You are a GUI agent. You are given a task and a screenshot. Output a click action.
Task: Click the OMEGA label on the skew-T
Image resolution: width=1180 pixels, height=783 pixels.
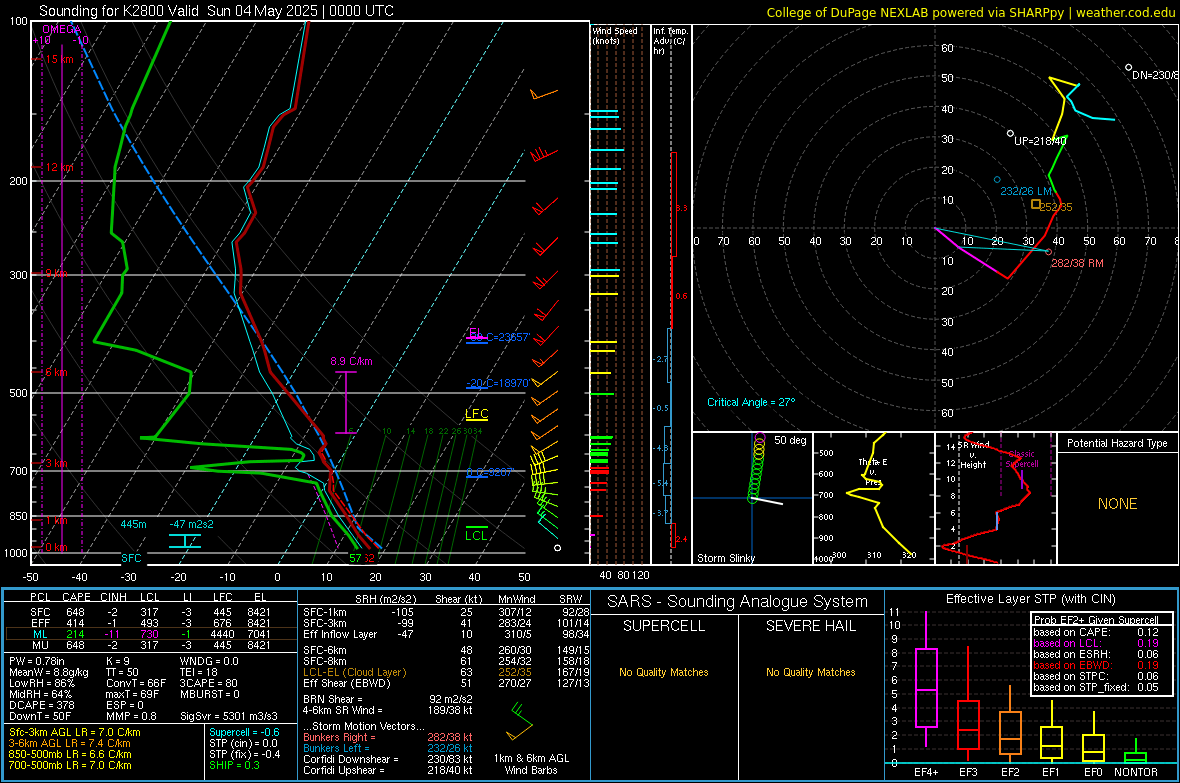click(62, 29)
